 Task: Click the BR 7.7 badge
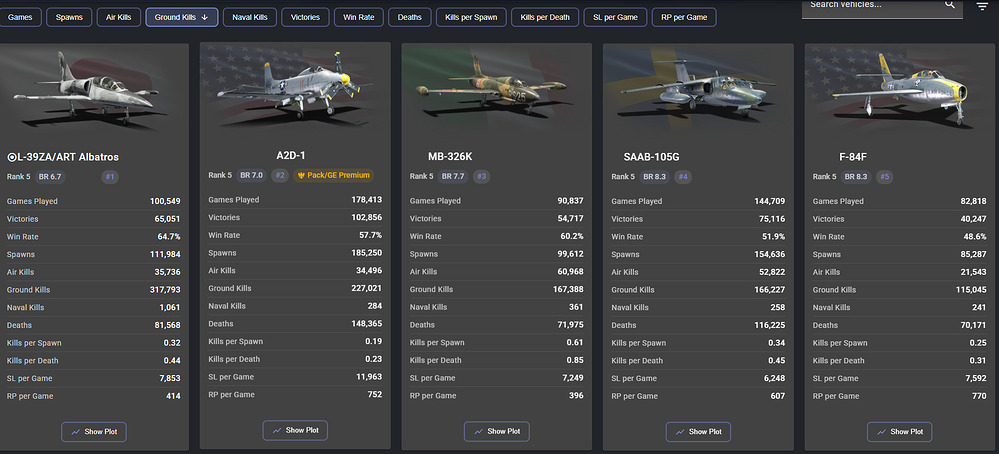pos(454,176)
